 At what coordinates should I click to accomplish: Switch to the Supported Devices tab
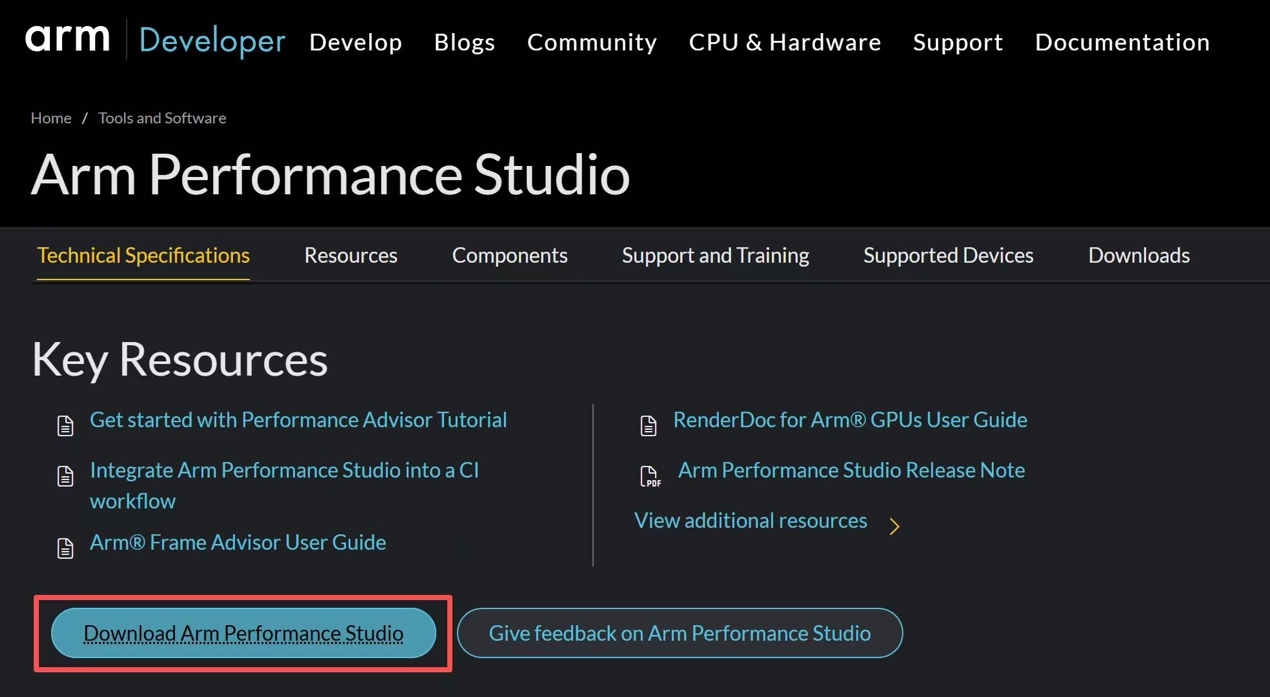948,256
